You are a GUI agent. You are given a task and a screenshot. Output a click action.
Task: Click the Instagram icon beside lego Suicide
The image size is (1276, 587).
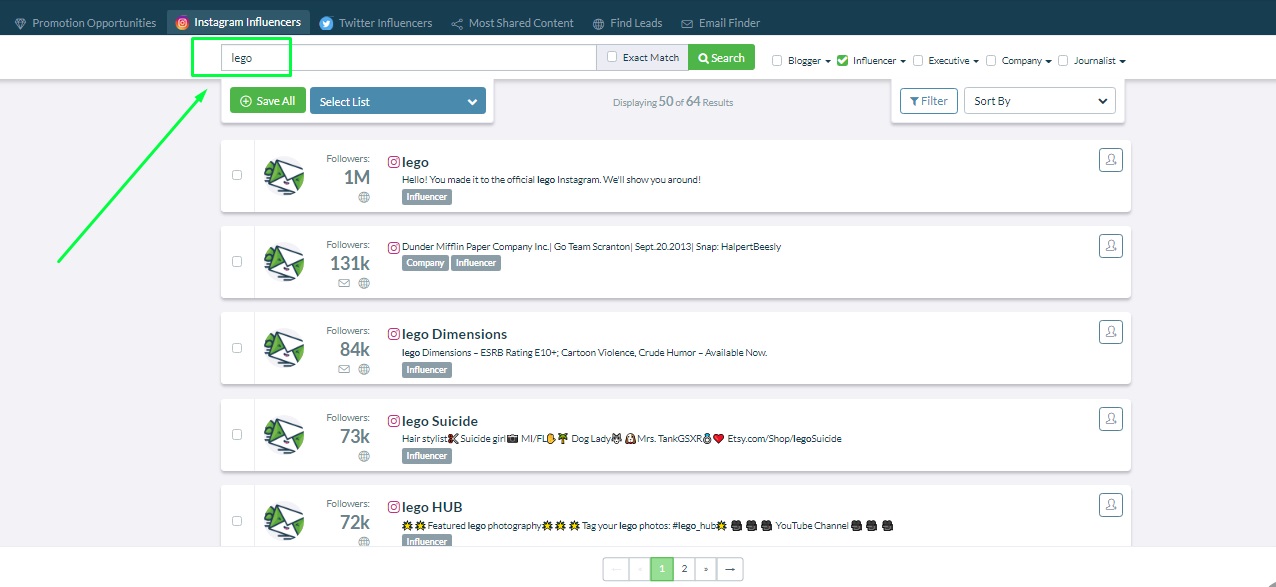tap(394, 421)
